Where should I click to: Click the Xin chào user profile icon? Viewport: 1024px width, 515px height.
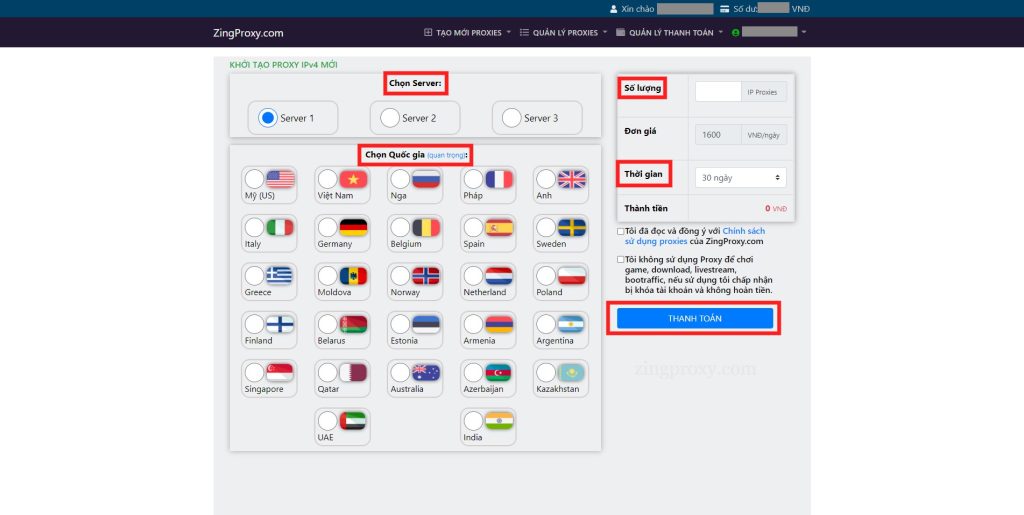[613, 9]
